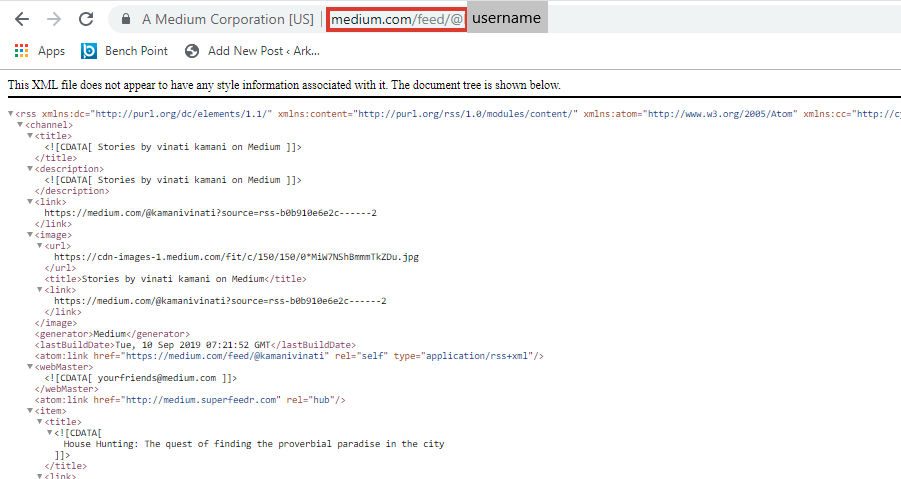Collapse the link node inside image
The image size is (901, 479).
coord(40,290)
